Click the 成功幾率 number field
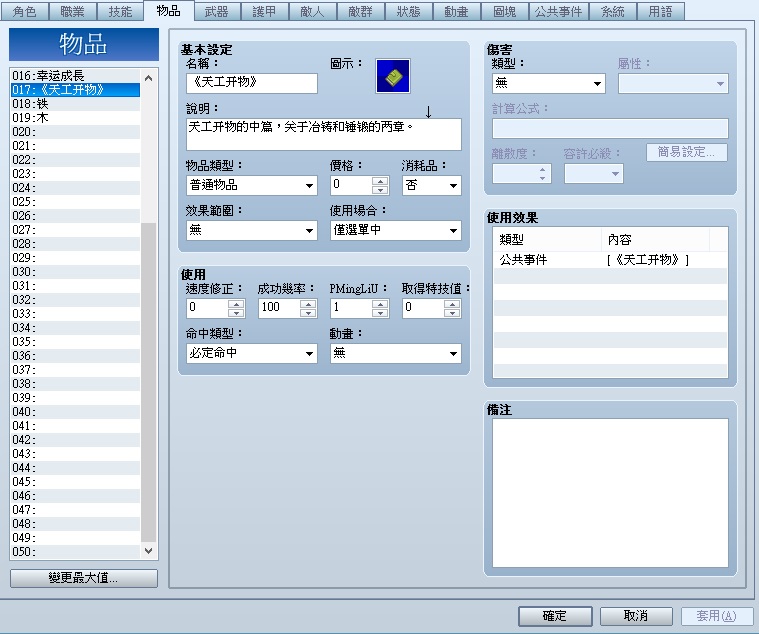This screenshot has width=759, height=634. tap(279, 308)
